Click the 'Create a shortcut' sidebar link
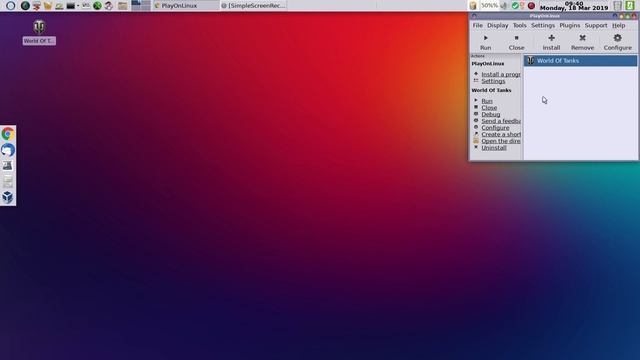The width and height of the screenshot is (640, 360). (501, 134)
